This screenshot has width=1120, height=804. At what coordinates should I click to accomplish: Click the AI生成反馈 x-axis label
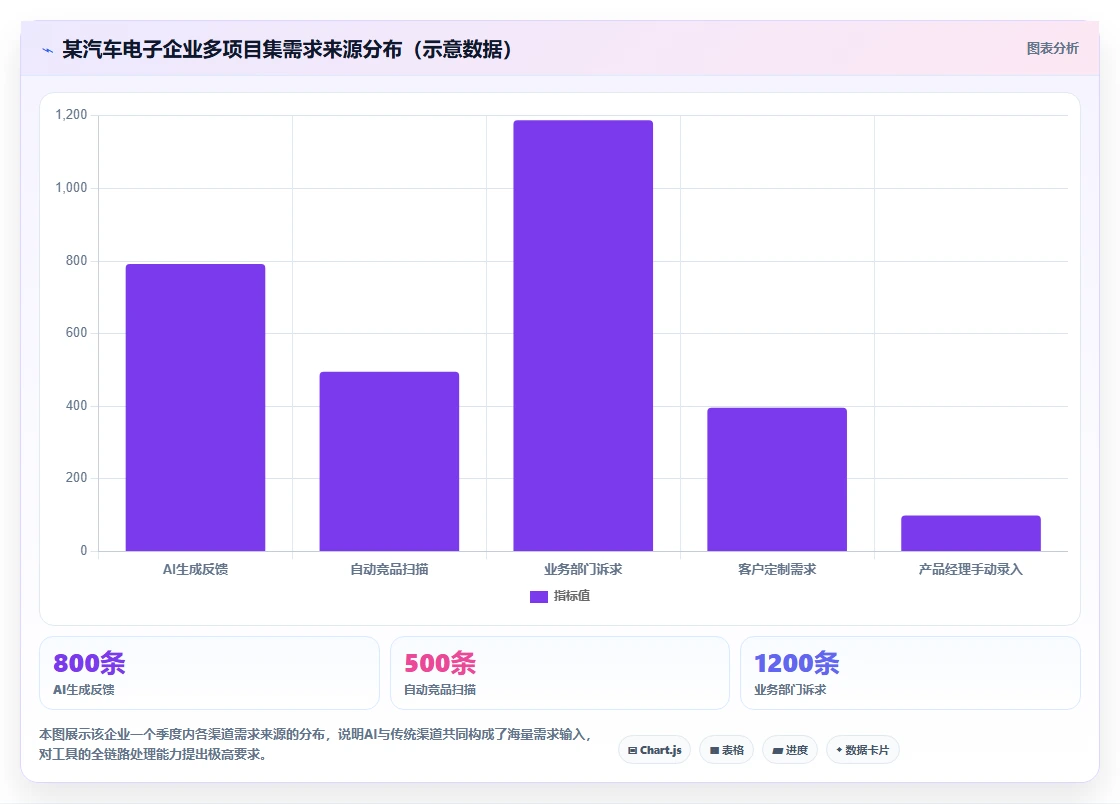[195, 569]
